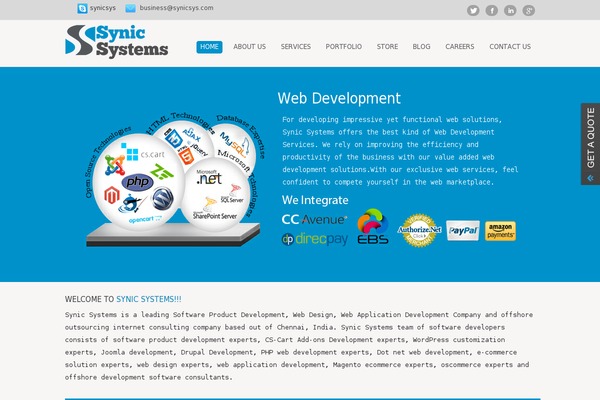Click the EBS payment logo

click(373, 226)
